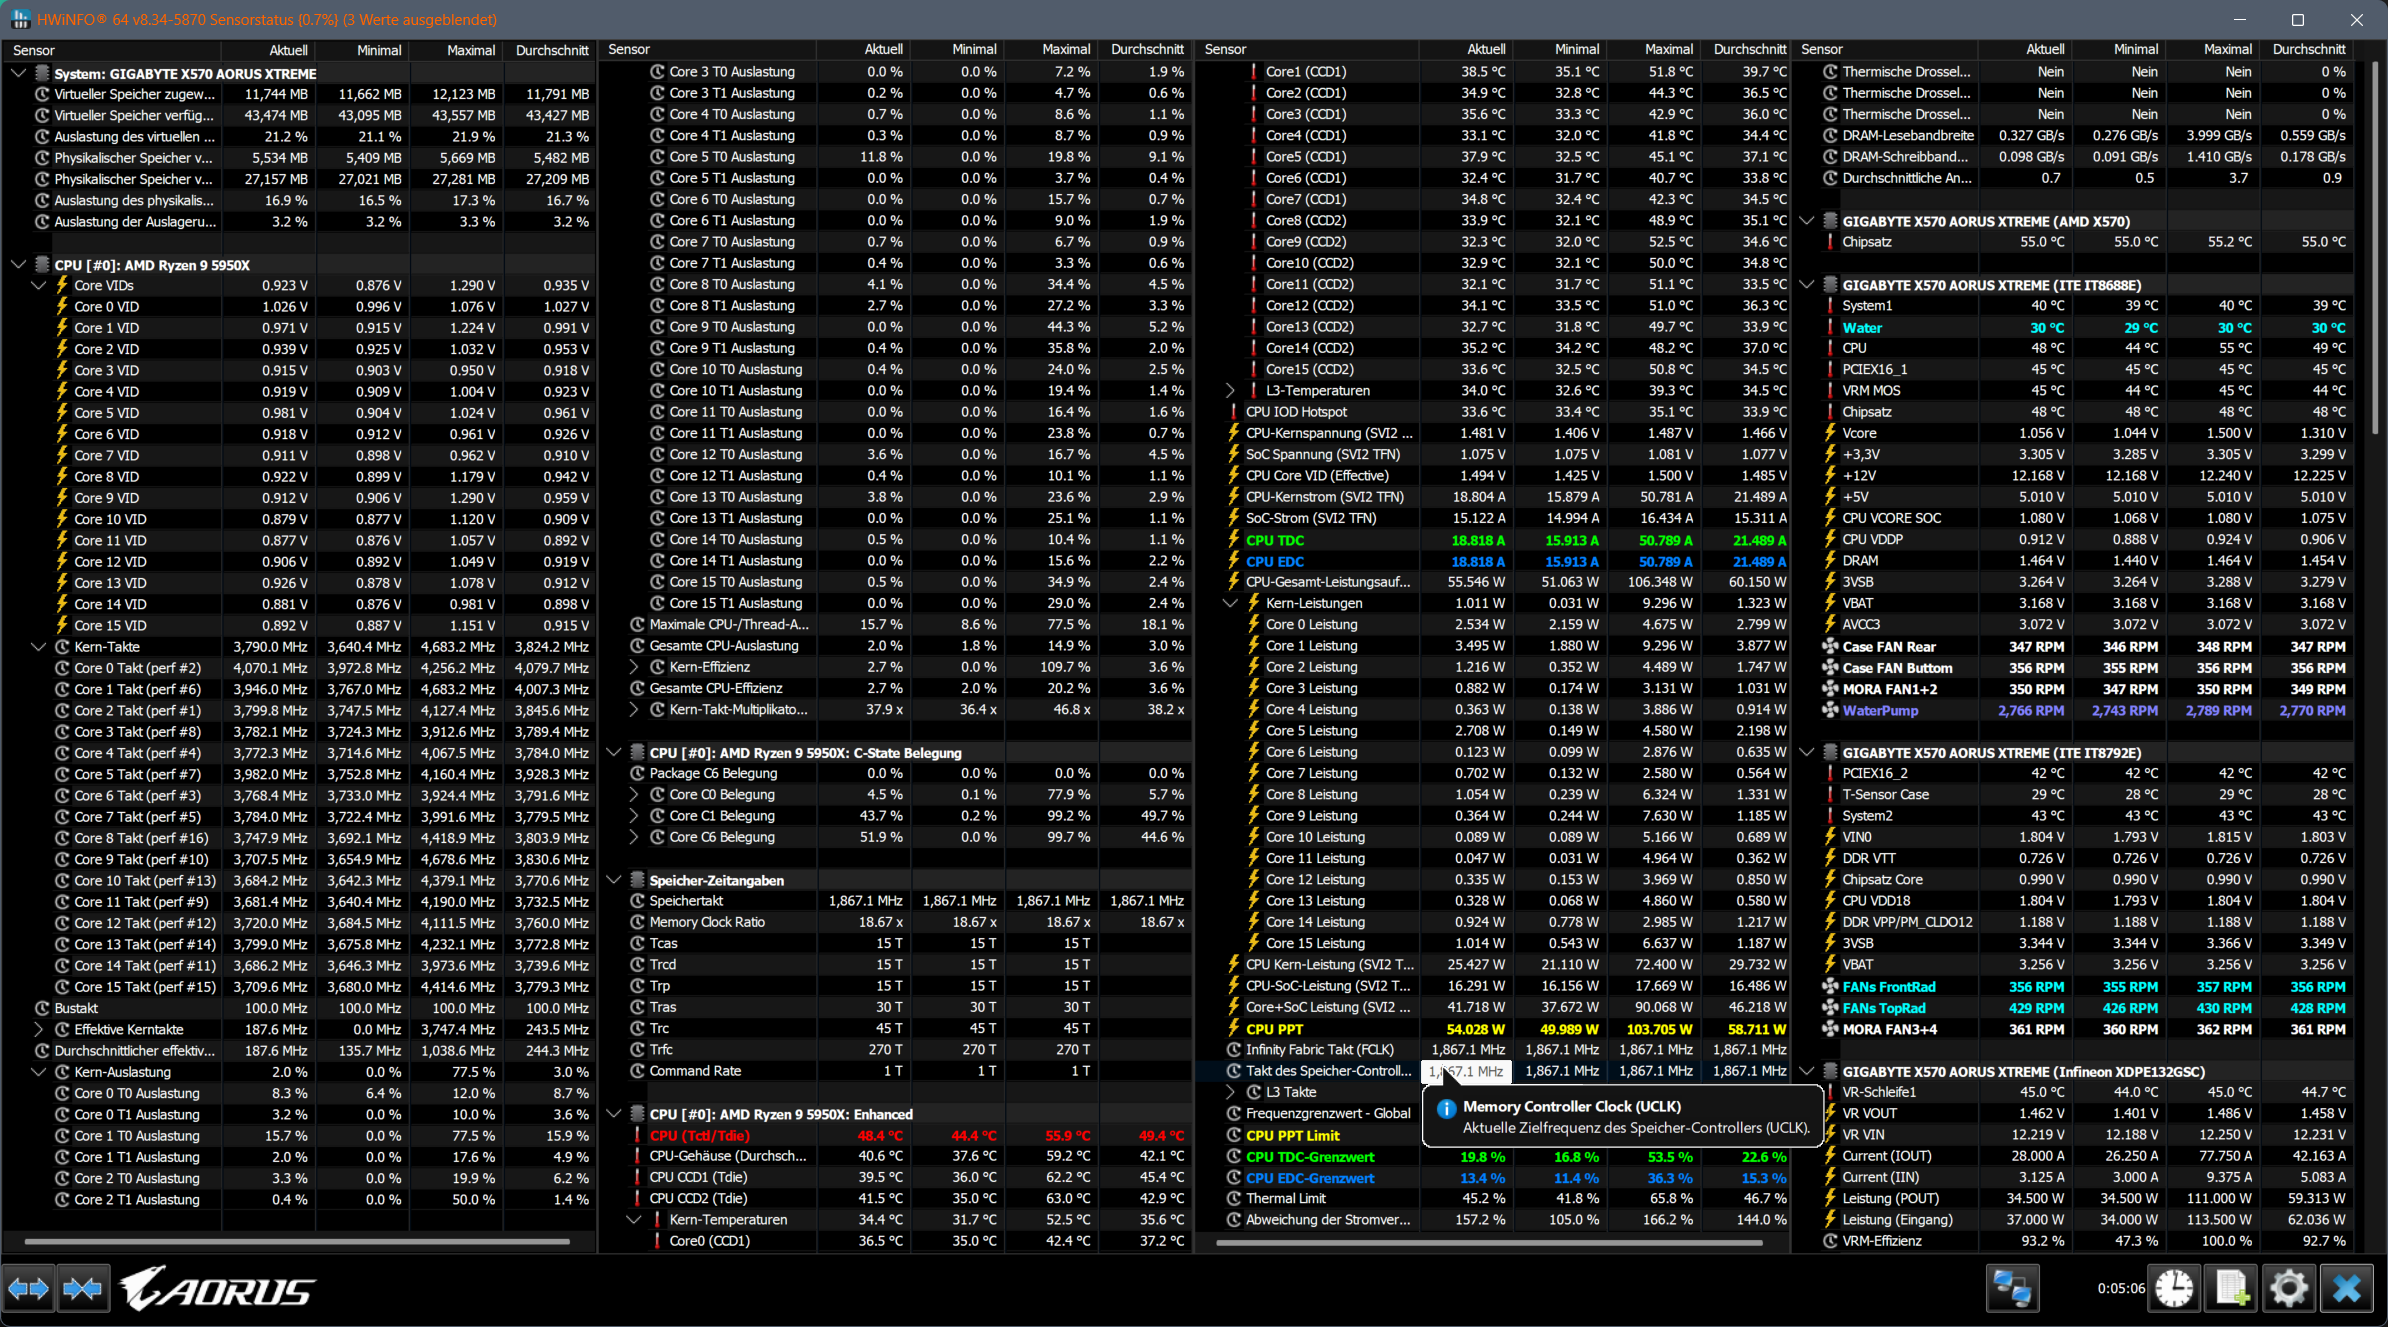Click icon beside Thermal Limit
The height and width of the screenshot is (1327, 2388).
click(1234, 1198)
